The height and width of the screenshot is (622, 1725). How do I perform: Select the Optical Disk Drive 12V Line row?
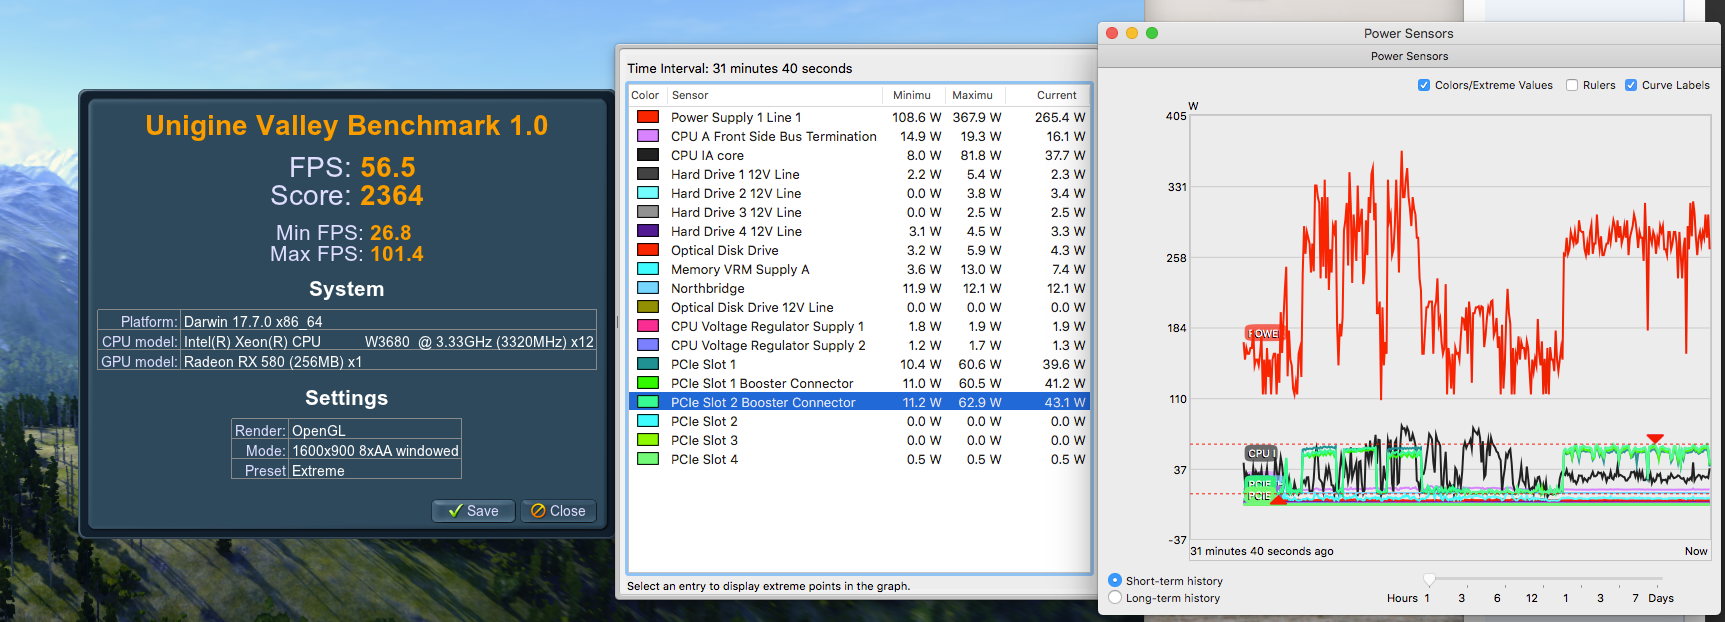point(859,307)
